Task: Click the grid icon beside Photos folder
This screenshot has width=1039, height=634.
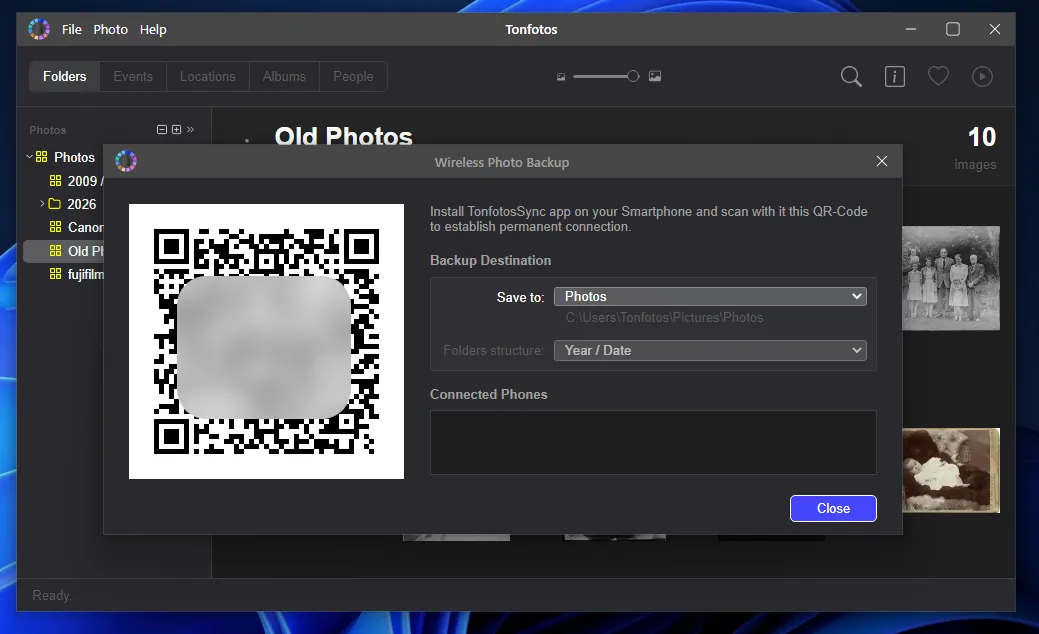Action: pyautogui.click(x=42, y=157)
